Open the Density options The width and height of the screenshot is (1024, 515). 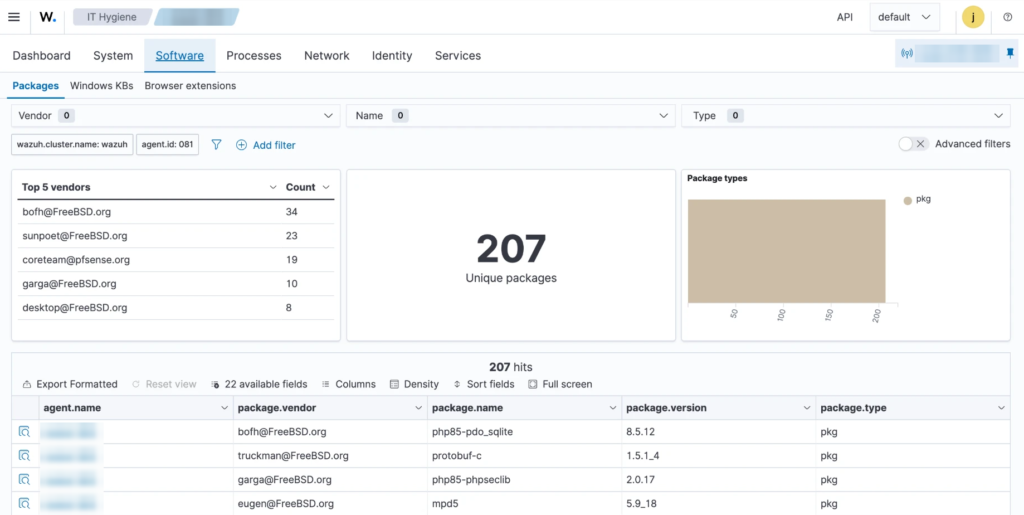[x=414, y=384]
